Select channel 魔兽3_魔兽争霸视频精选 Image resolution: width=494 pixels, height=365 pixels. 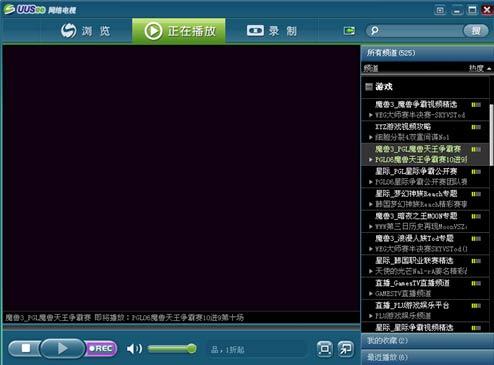(x=416, y=104)
